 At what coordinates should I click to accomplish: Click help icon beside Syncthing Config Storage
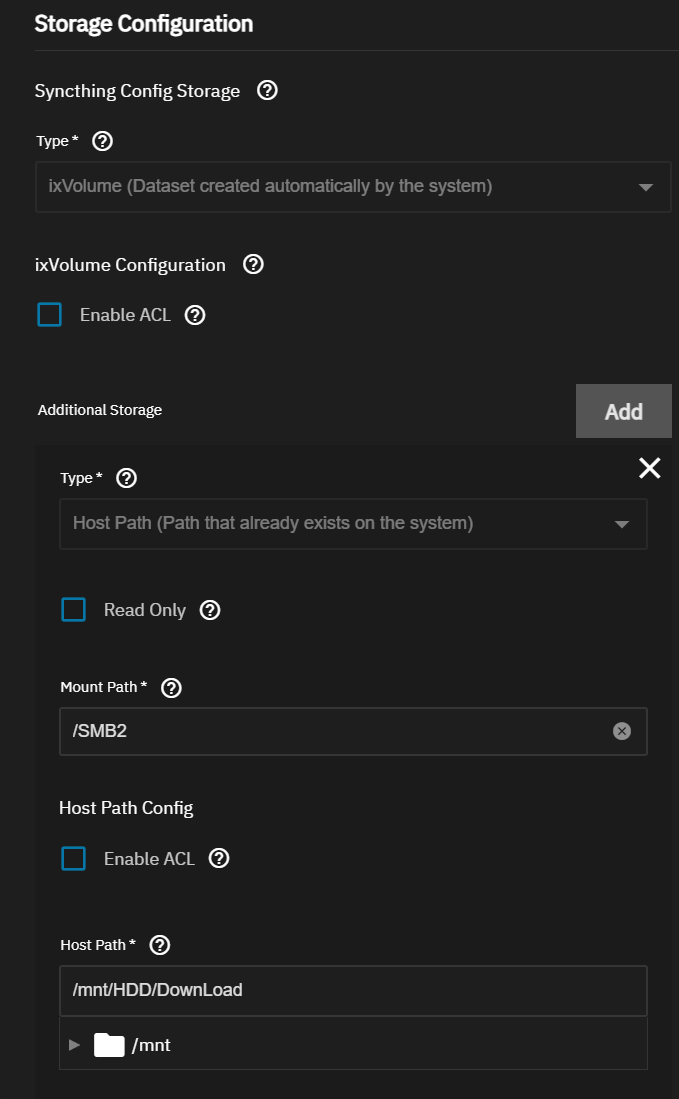(267, 91)
